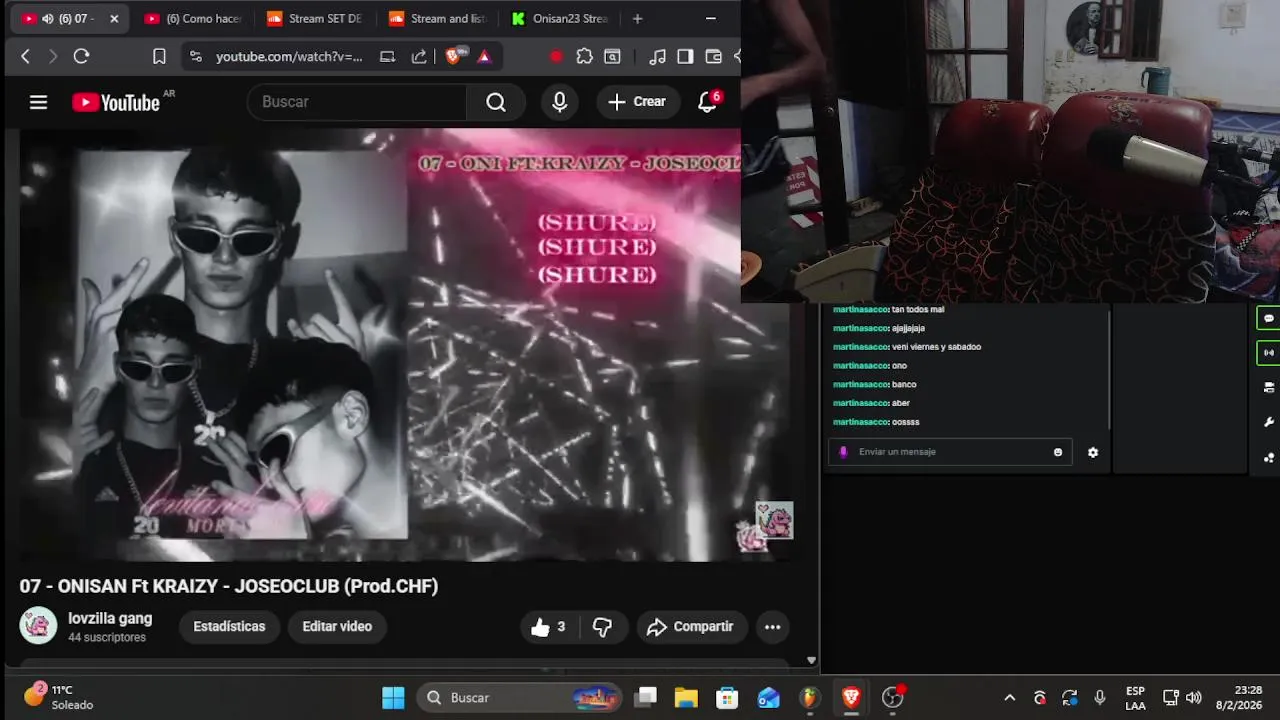Open the wrench tools icon in sidebar
Image resolution: width=1280 pixels, height=720 pixels.
point(1268,423)
